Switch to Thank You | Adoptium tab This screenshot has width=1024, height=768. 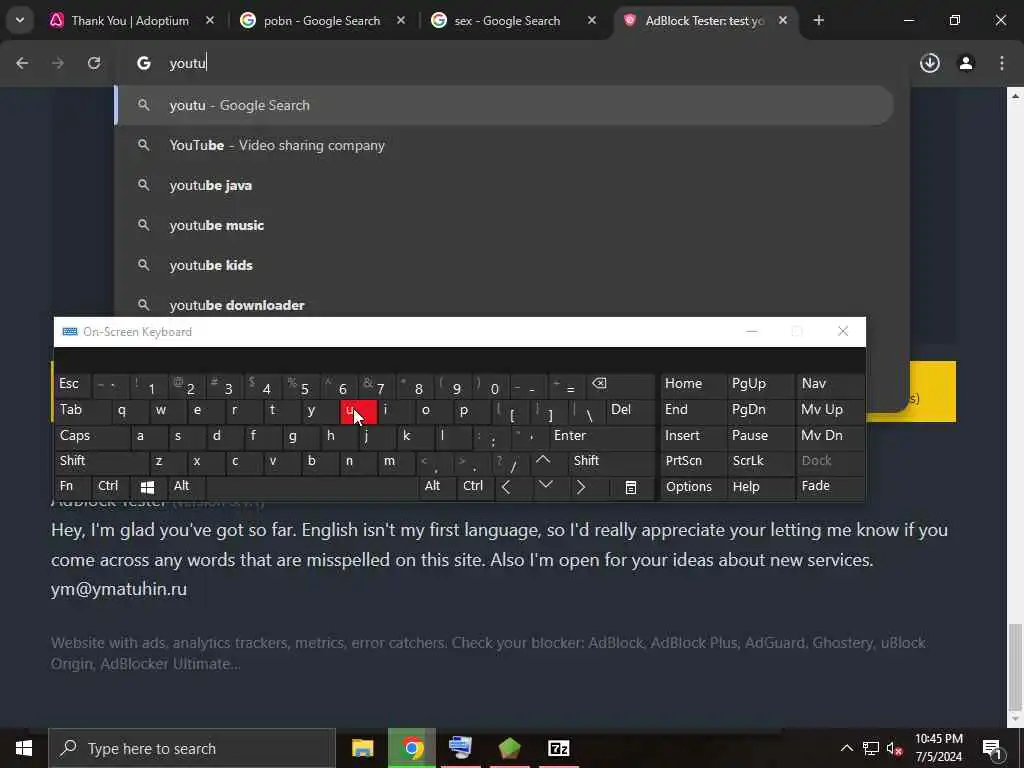pos(131,21)
